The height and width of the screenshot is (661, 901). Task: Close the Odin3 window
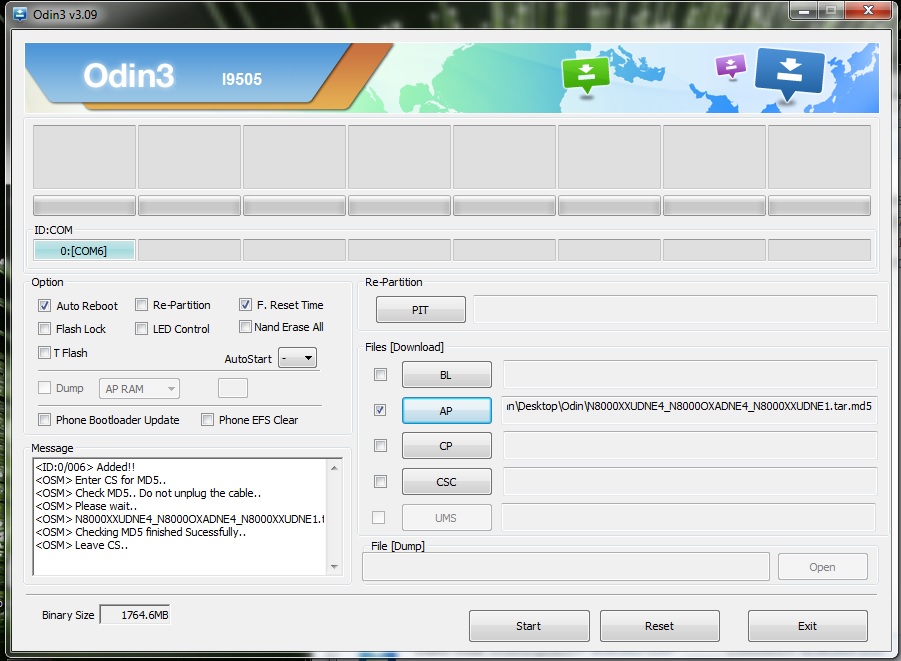(x=869, y=10)
